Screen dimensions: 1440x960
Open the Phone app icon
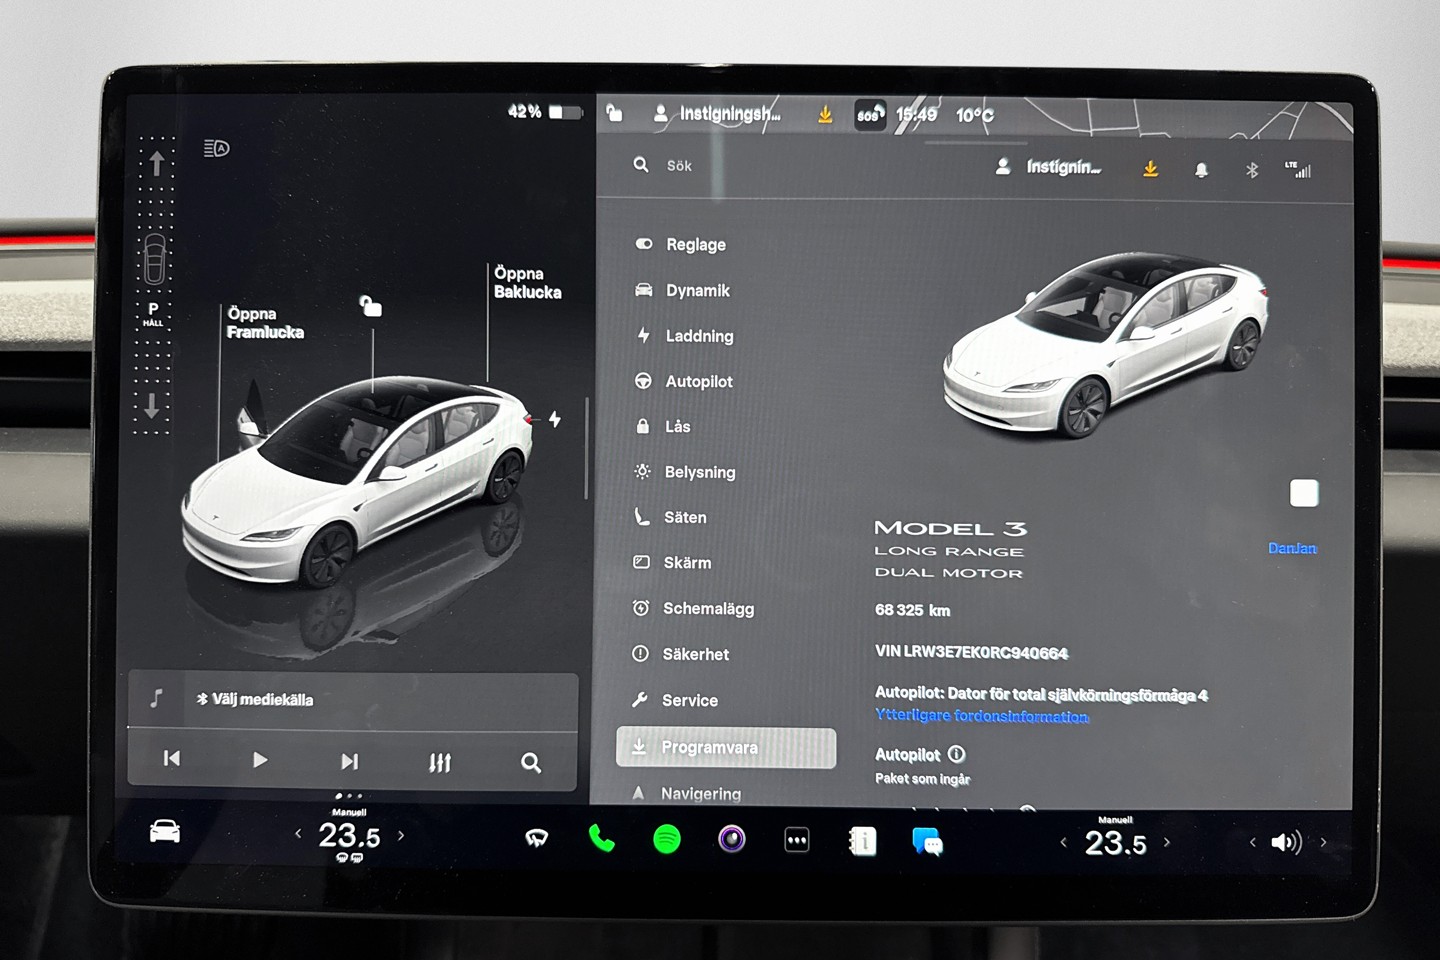pyautogui.click(x=601, y=838)
